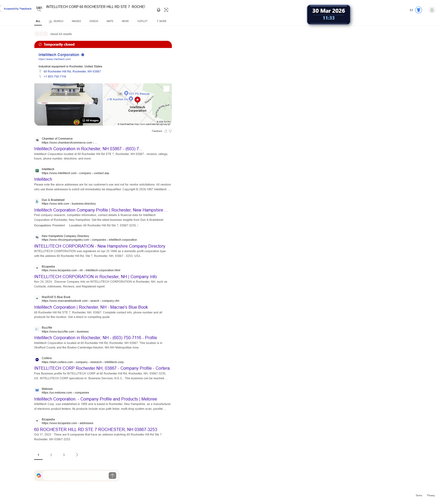The image size is (444, 500).
Task: Click the Auction Co. map marker
Action: click(131, 99)
